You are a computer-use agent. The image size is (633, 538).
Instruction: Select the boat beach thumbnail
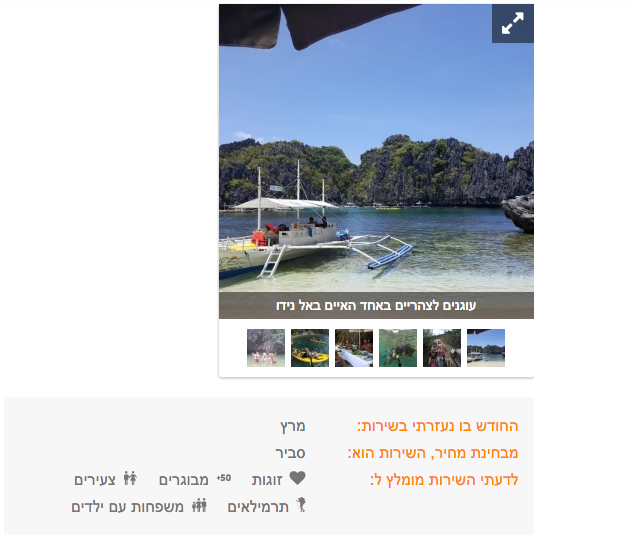click(x=486, y=348)
